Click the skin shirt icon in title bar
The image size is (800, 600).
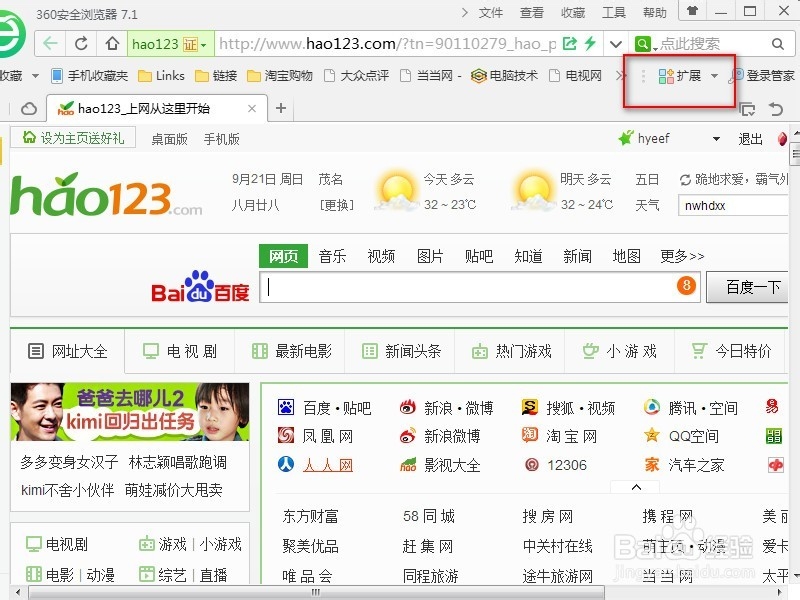(692, 11)
